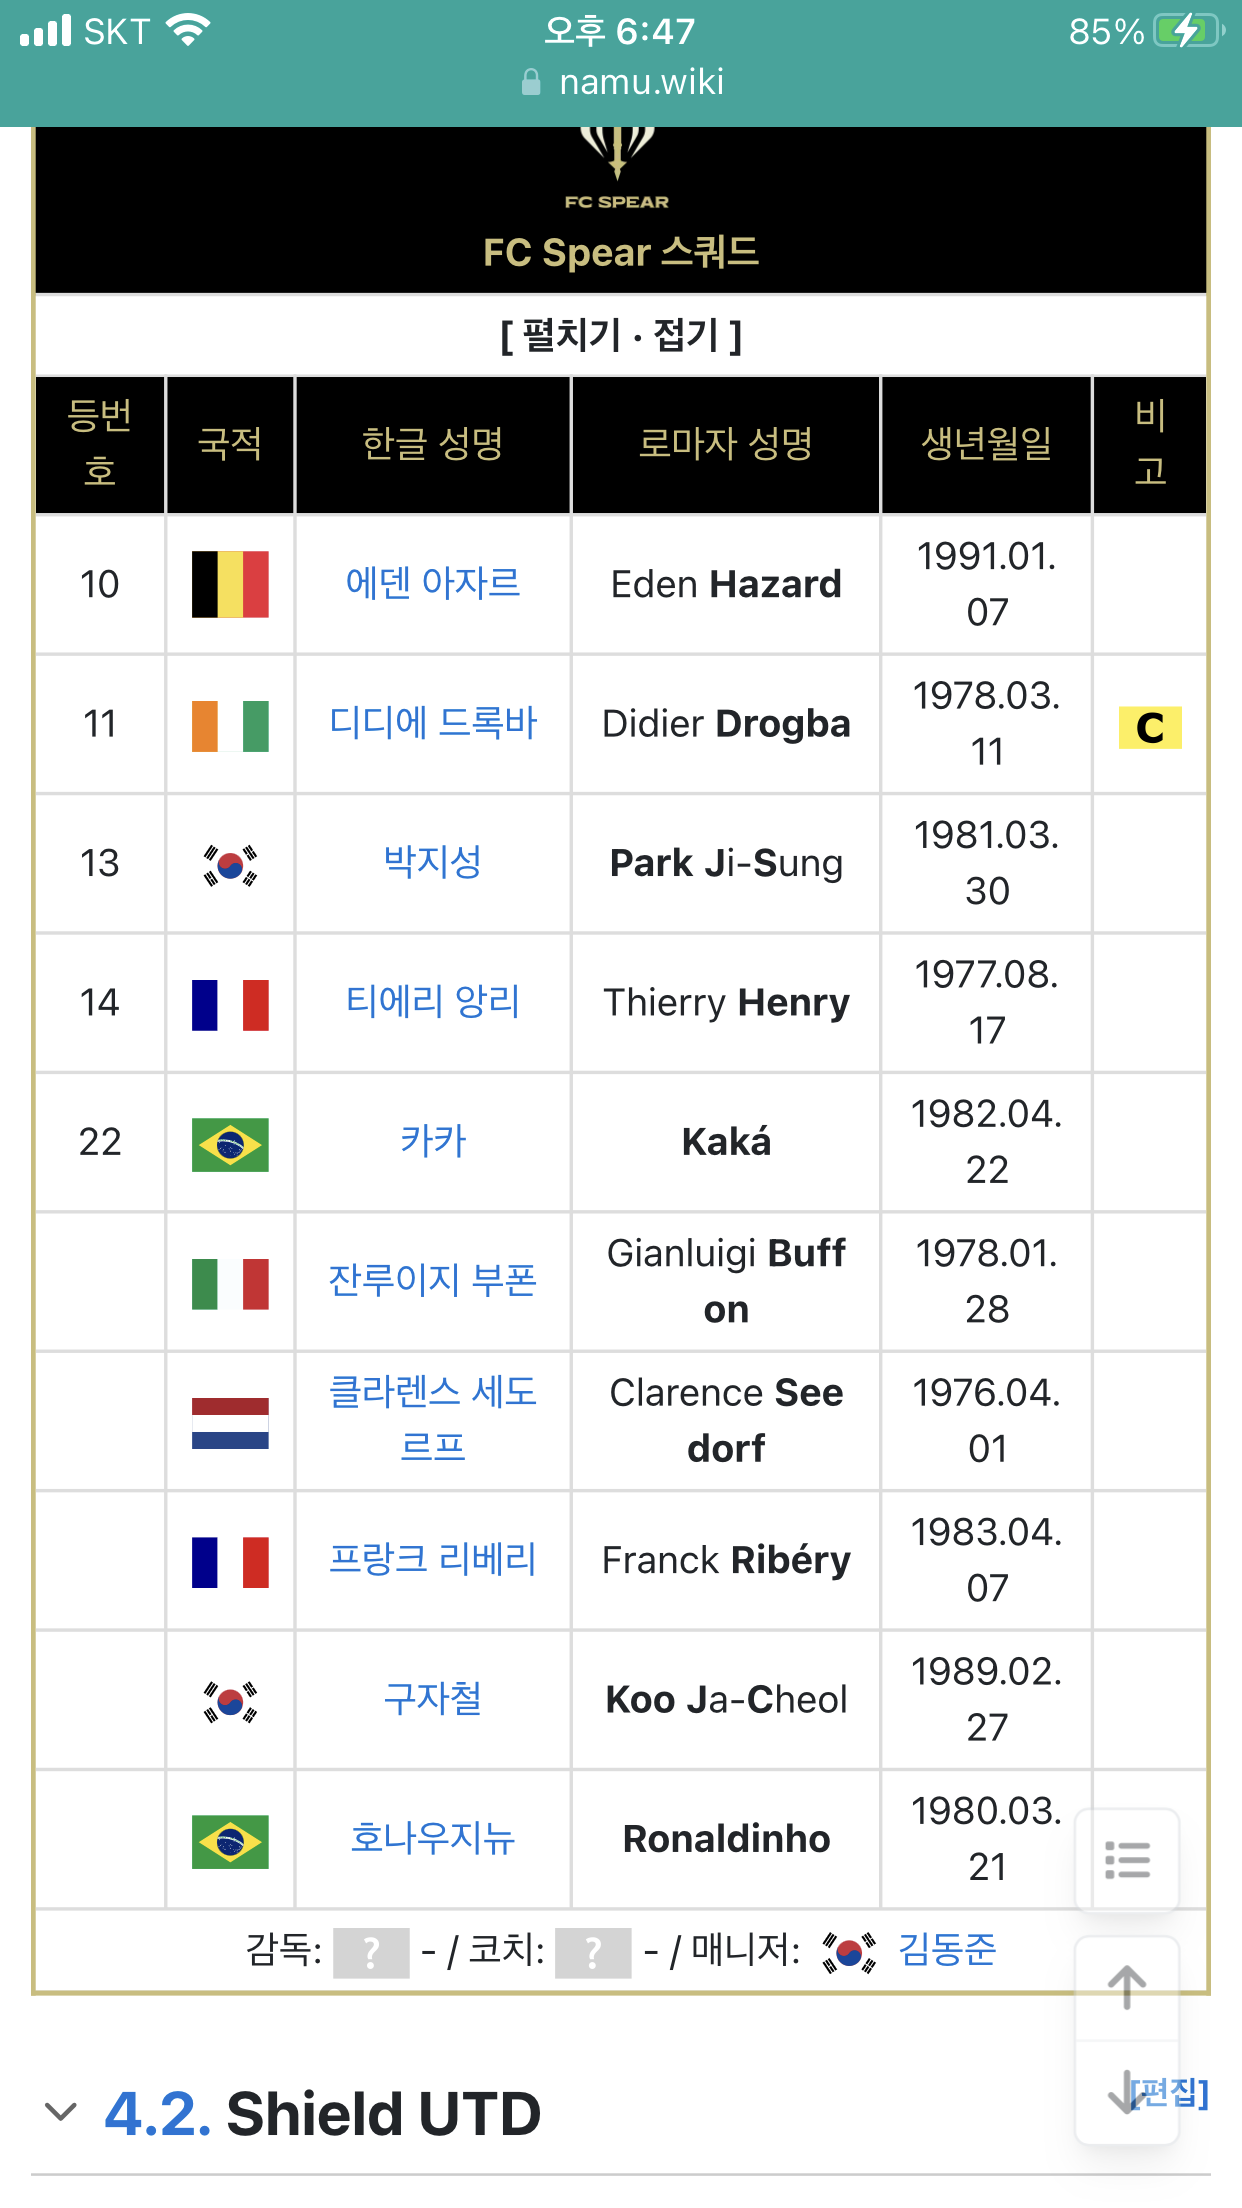
Task: Click the 편집 edit link for section 4.2
Action: [1171, 2092]
